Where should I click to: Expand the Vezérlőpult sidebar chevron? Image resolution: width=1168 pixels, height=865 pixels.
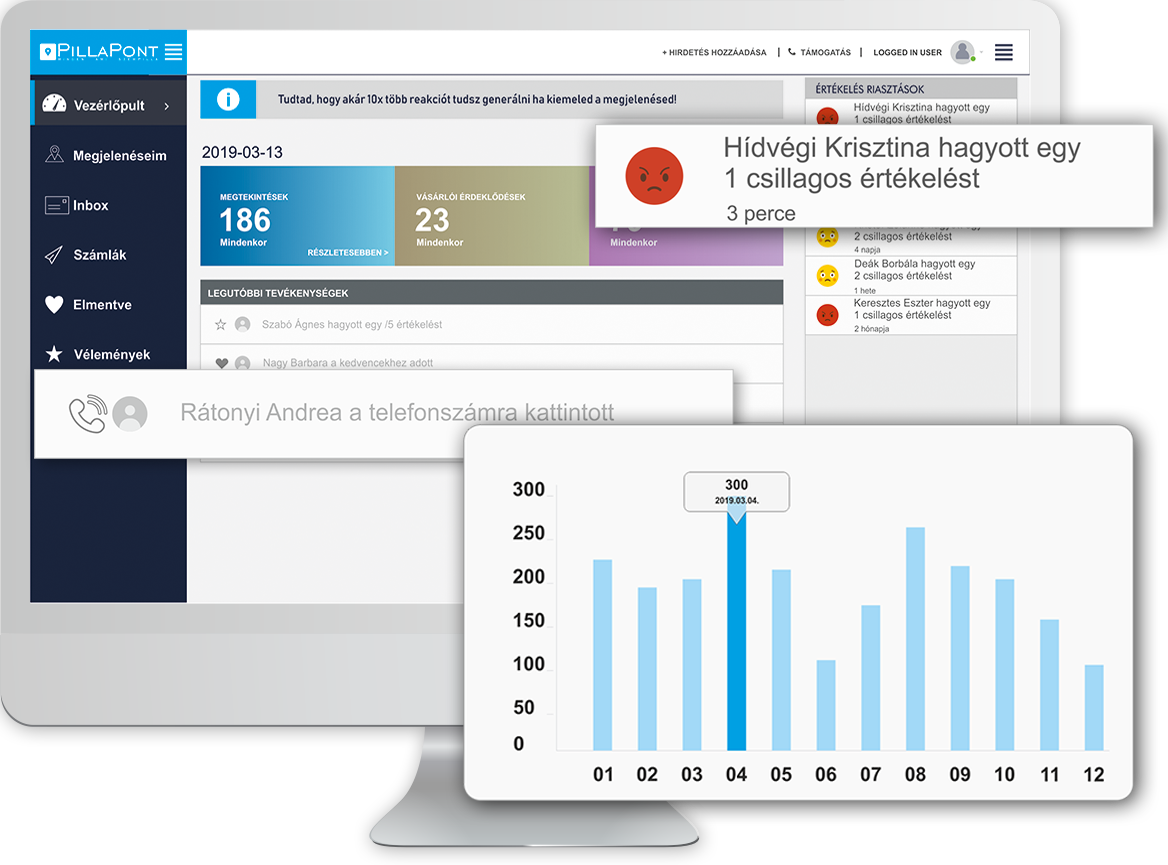tap(166, 105)
